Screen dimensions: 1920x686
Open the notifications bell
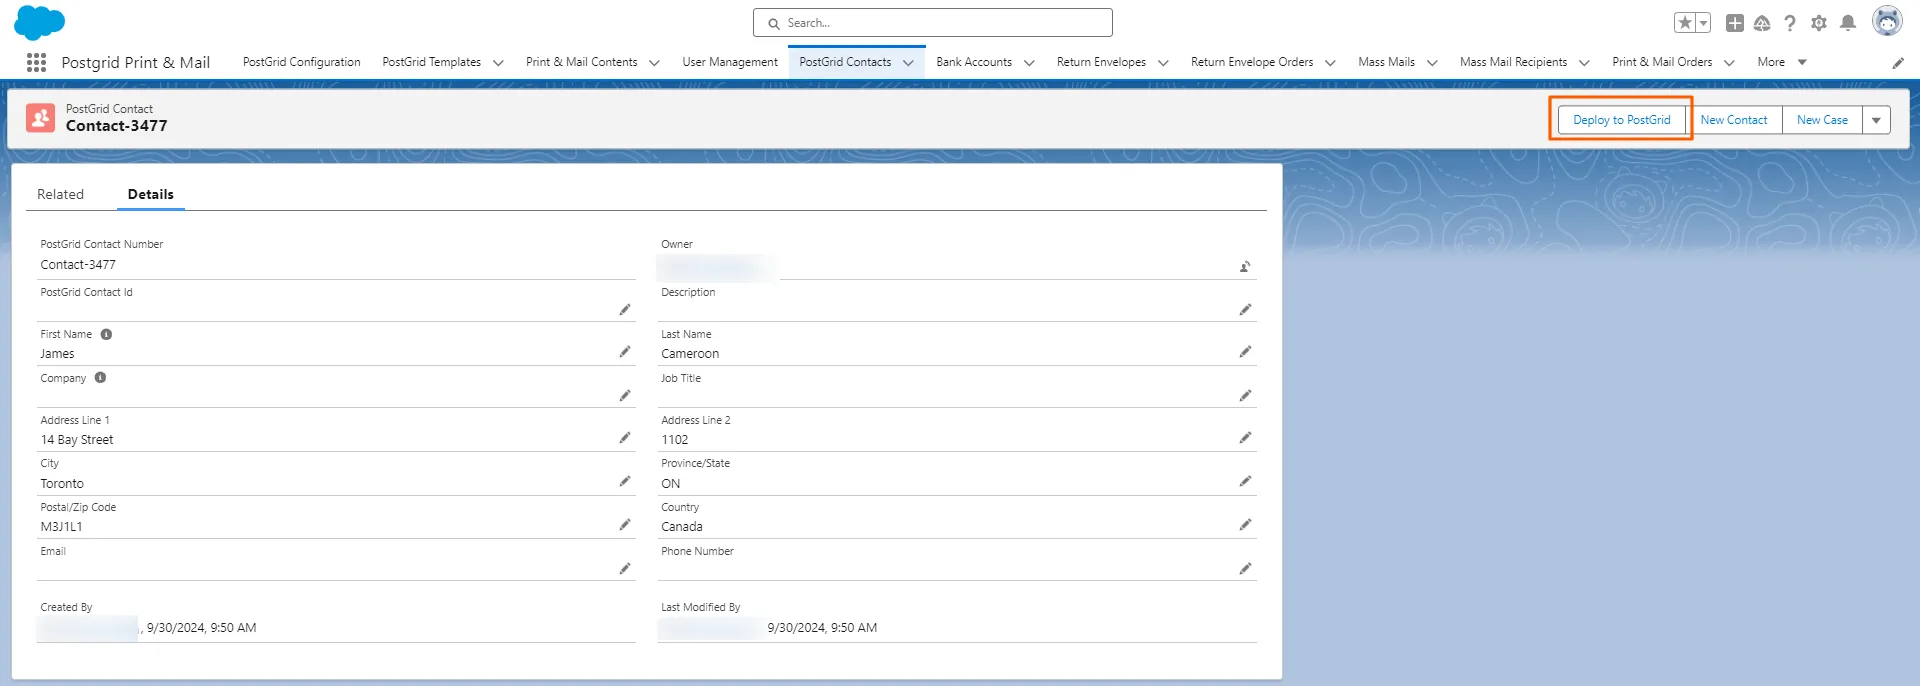pos(1848,23)
